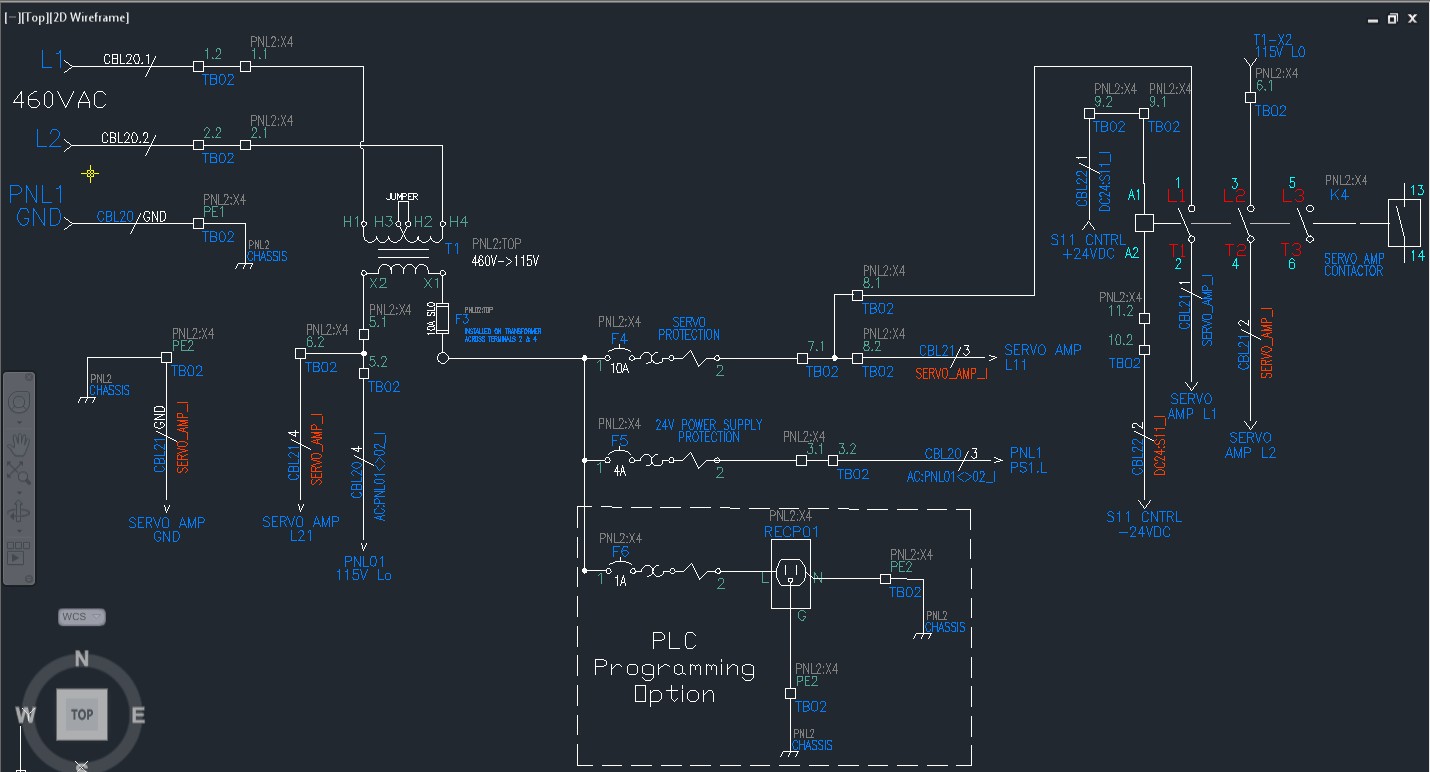Screen dimensions: 1430x772
Task: Click the yellow UCS marker near L2 wire
Action: tap(89, 173)
